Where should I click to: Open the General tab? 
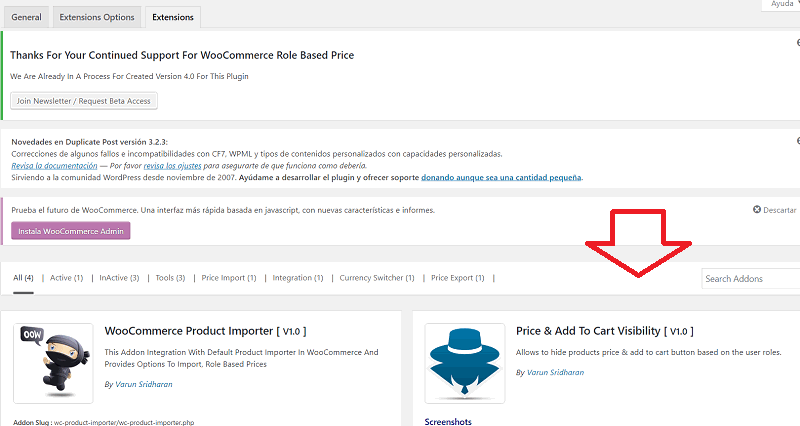(x=26, y=17)
